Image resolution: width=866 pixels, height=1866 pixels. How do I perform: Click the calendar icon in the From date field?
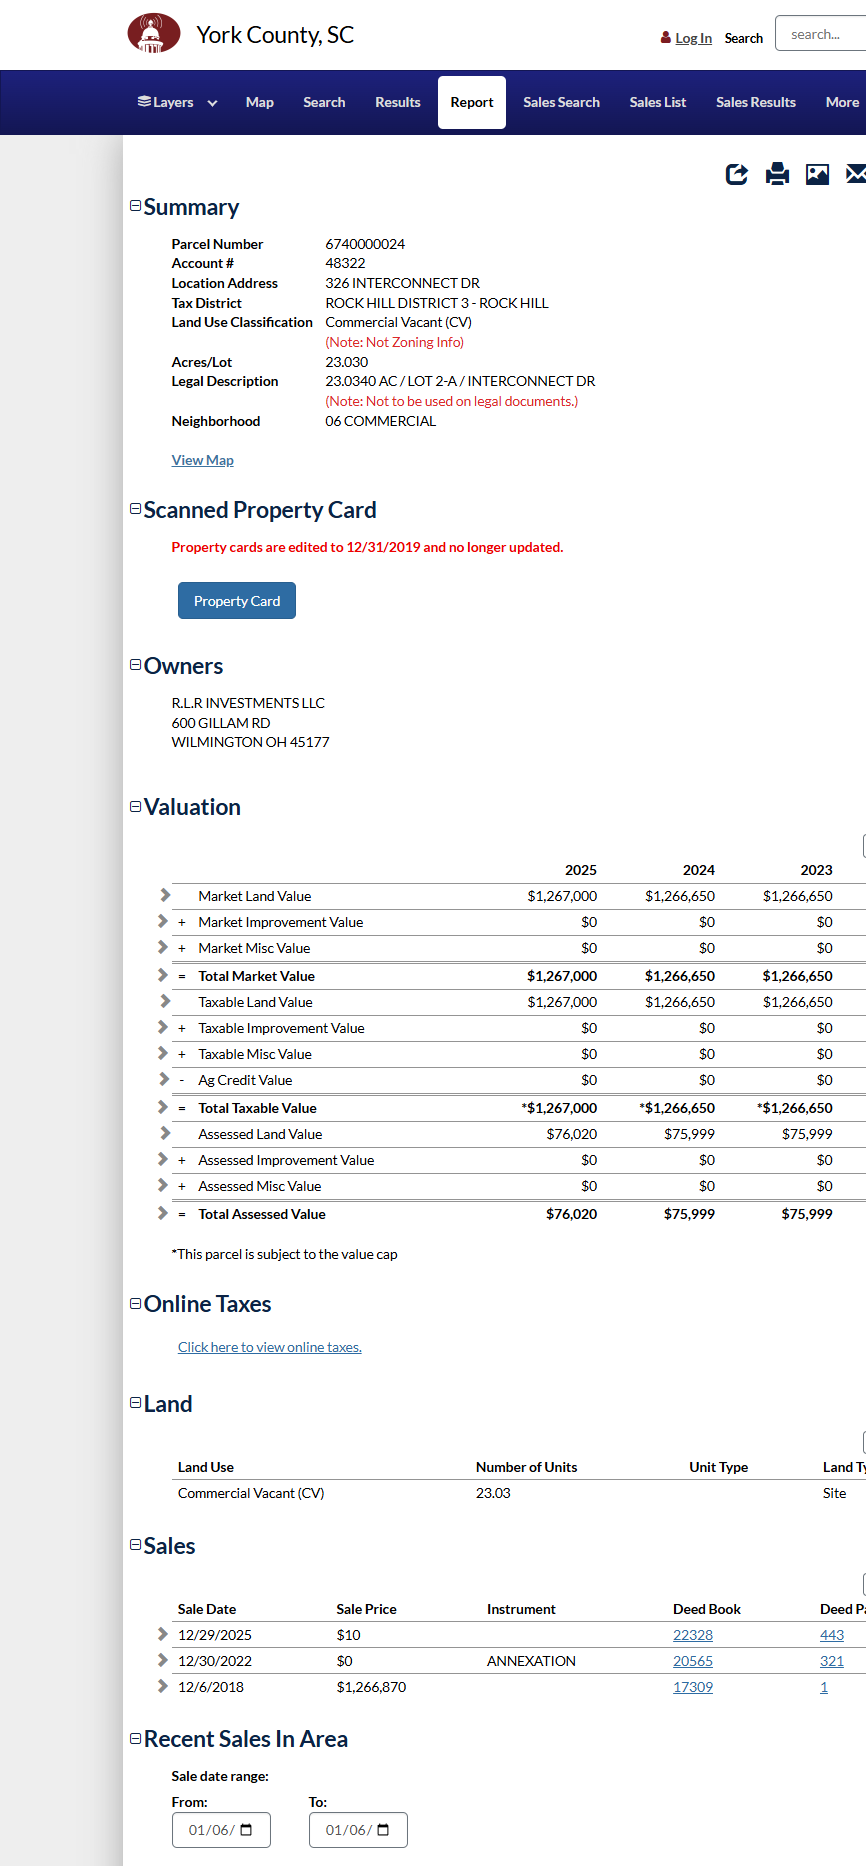click(247, 1830)
